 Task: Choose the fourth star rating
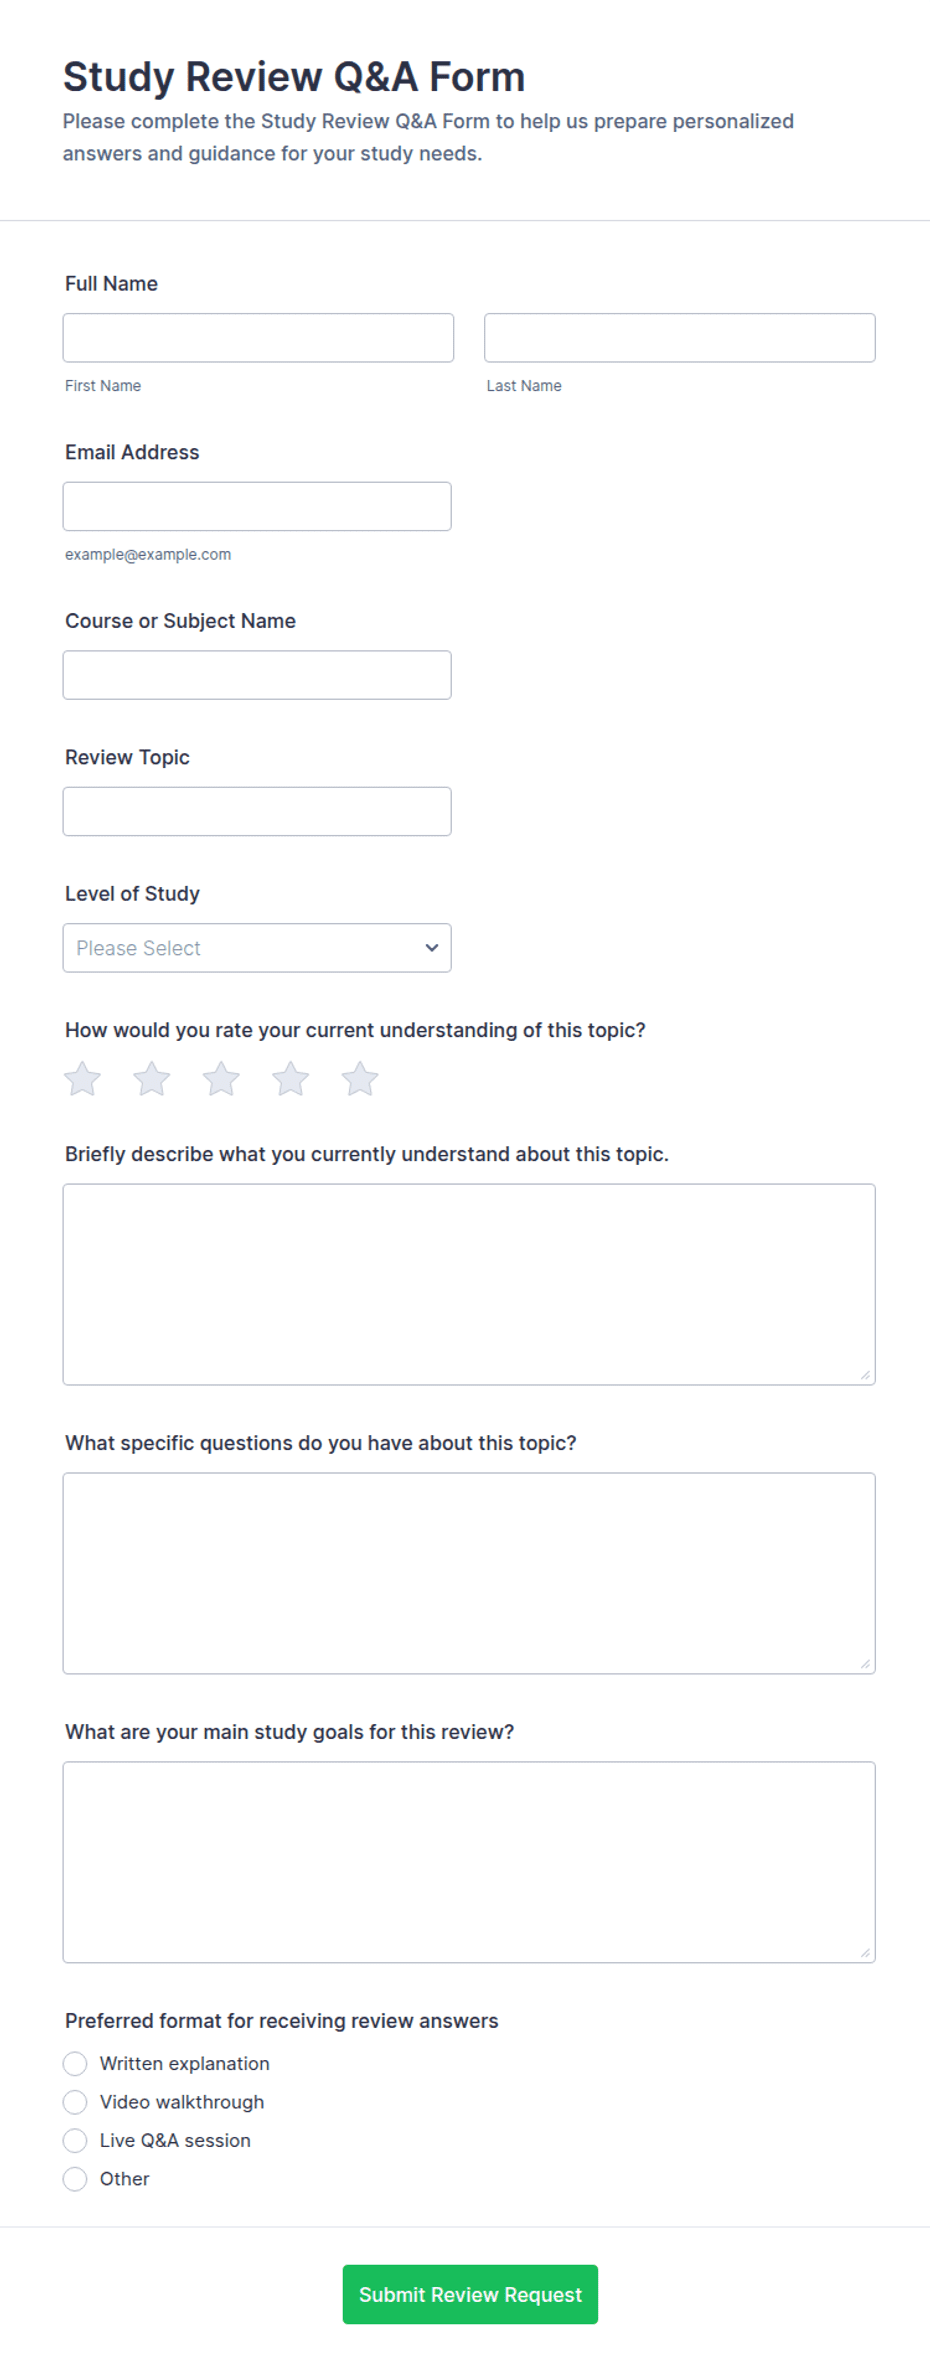(x=290, y=1079)
